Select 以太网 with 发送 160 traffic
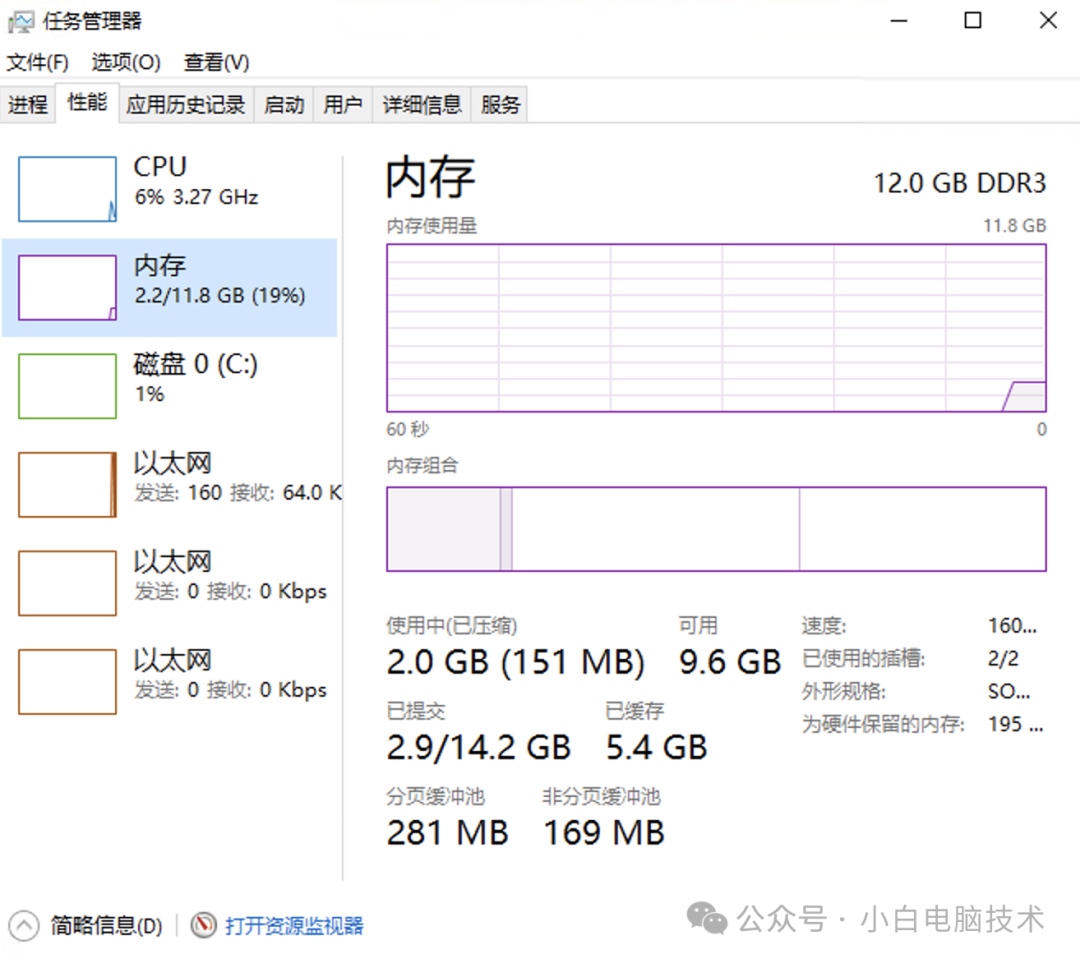 tap(169, 485)
